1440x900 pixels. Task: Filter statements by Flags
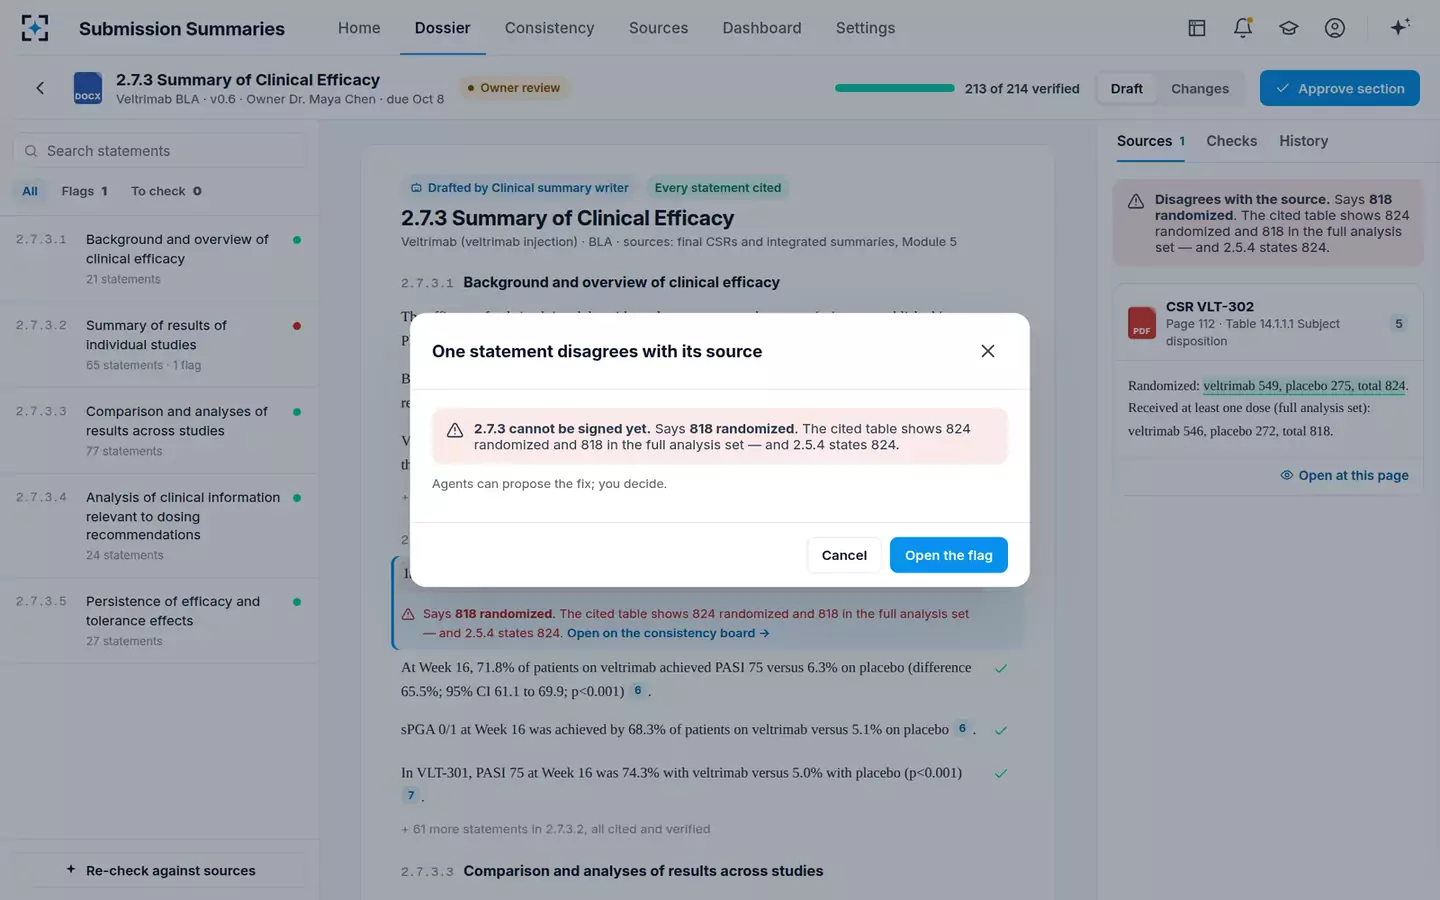[x=84, y=191]
